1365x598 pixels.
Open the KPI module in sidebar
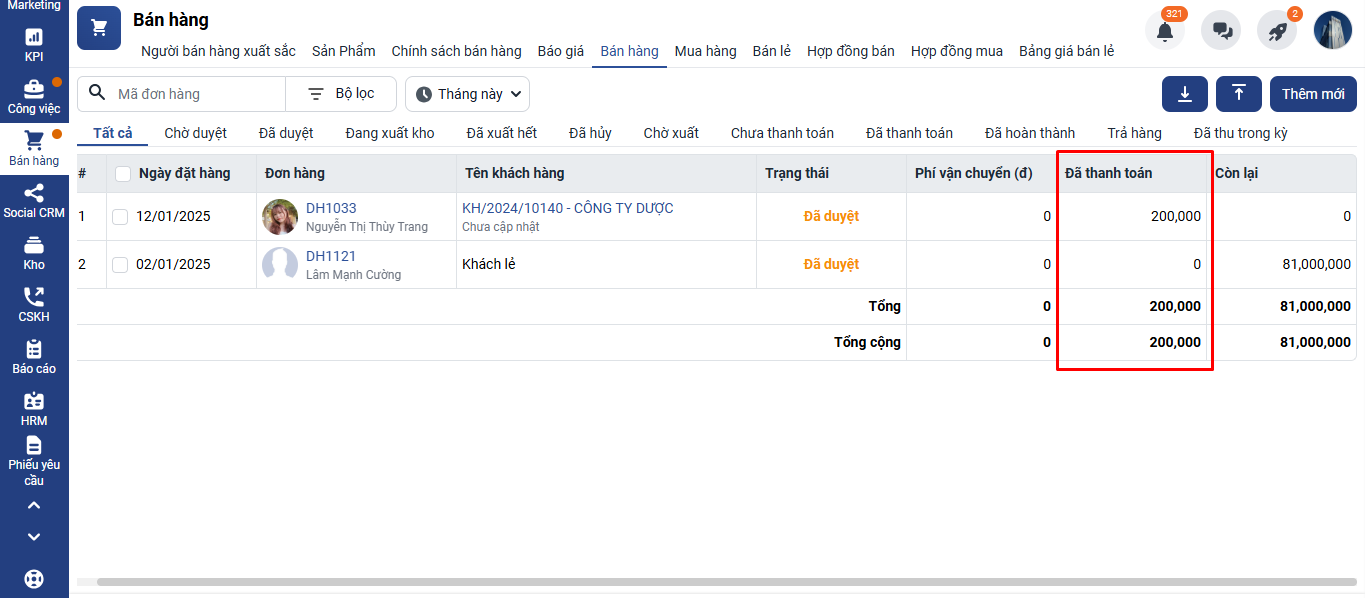point(34,45)
